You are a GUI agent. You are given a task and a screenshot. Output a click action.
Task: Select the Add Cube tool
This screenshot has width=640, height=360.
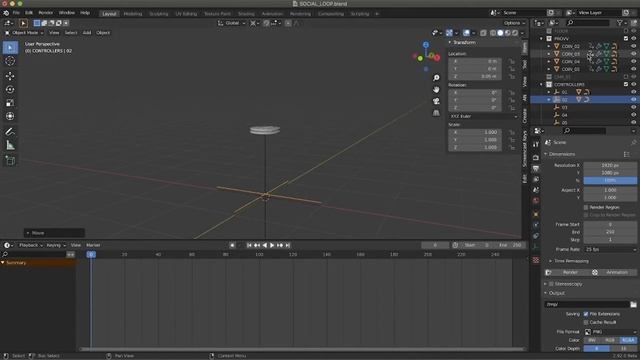point(10,160)
